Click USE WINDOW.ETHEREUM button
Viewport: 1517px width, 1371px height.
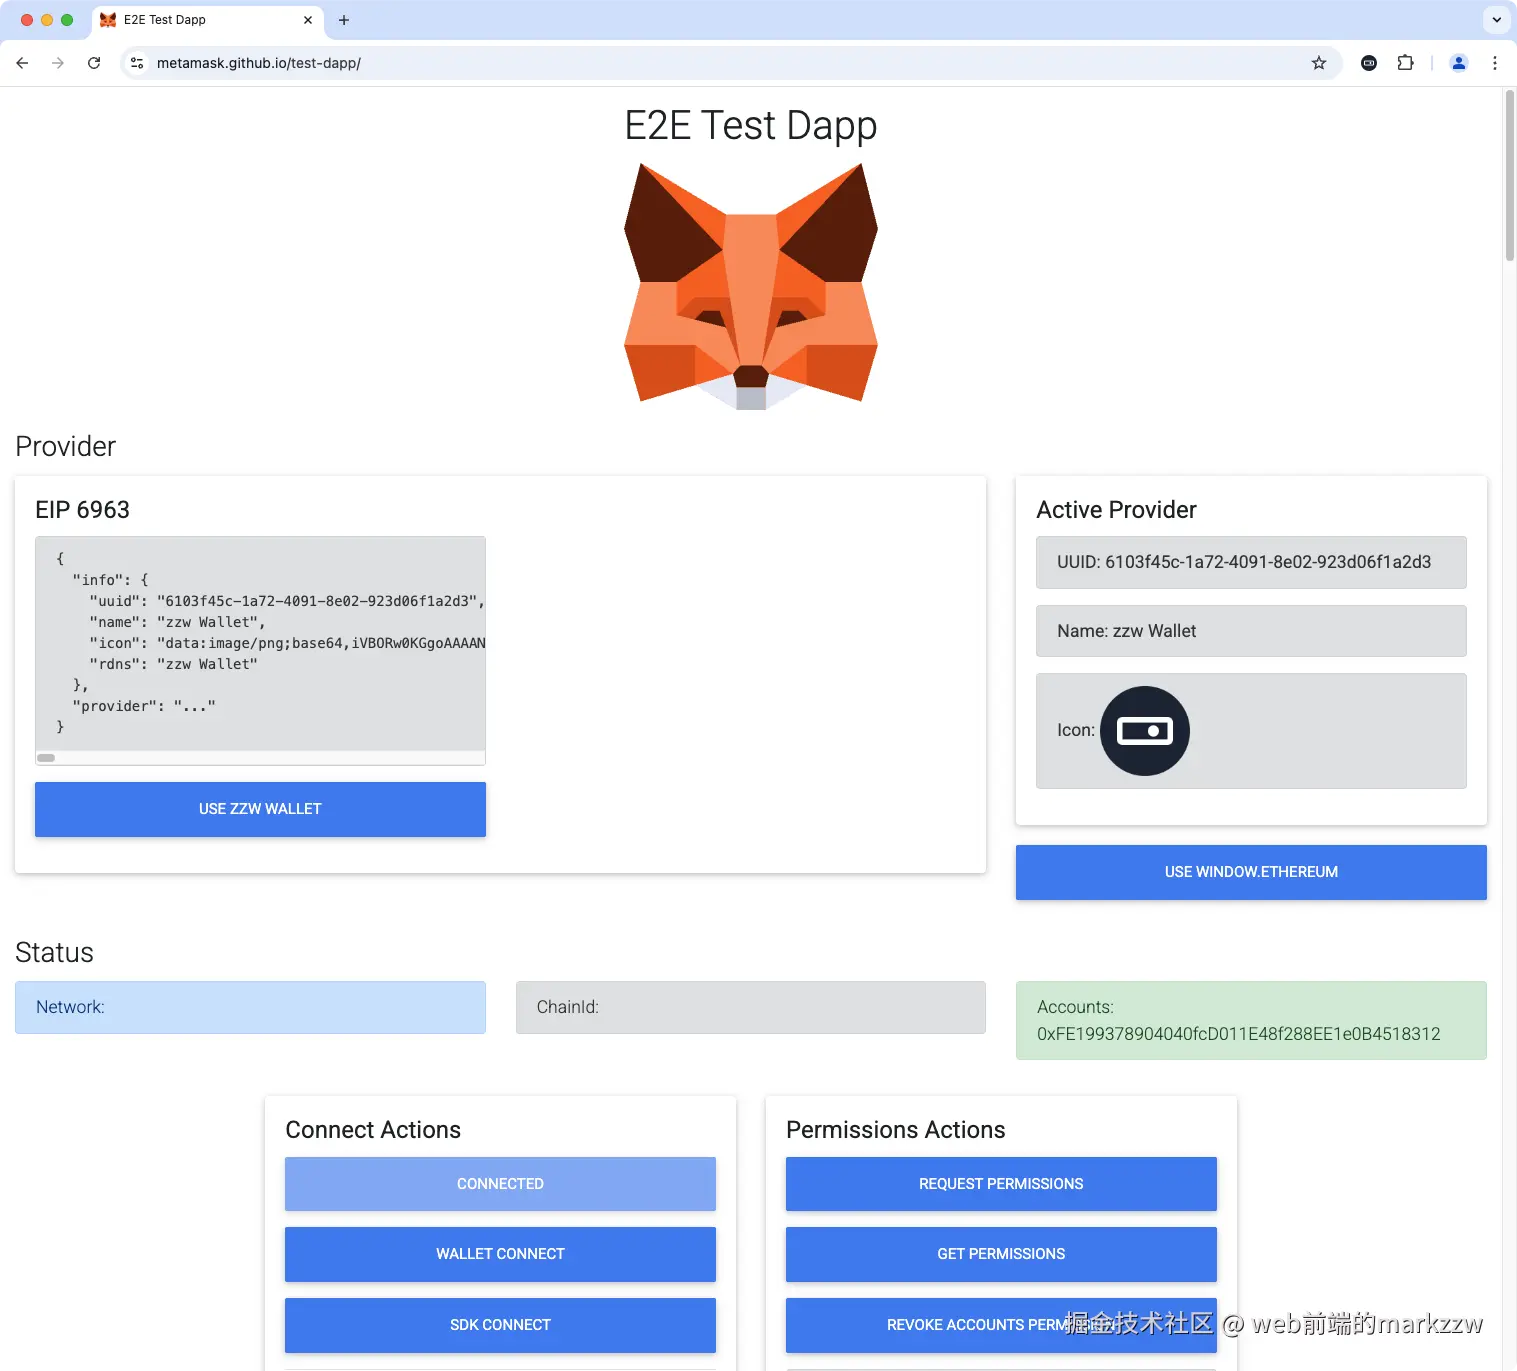1251,872
